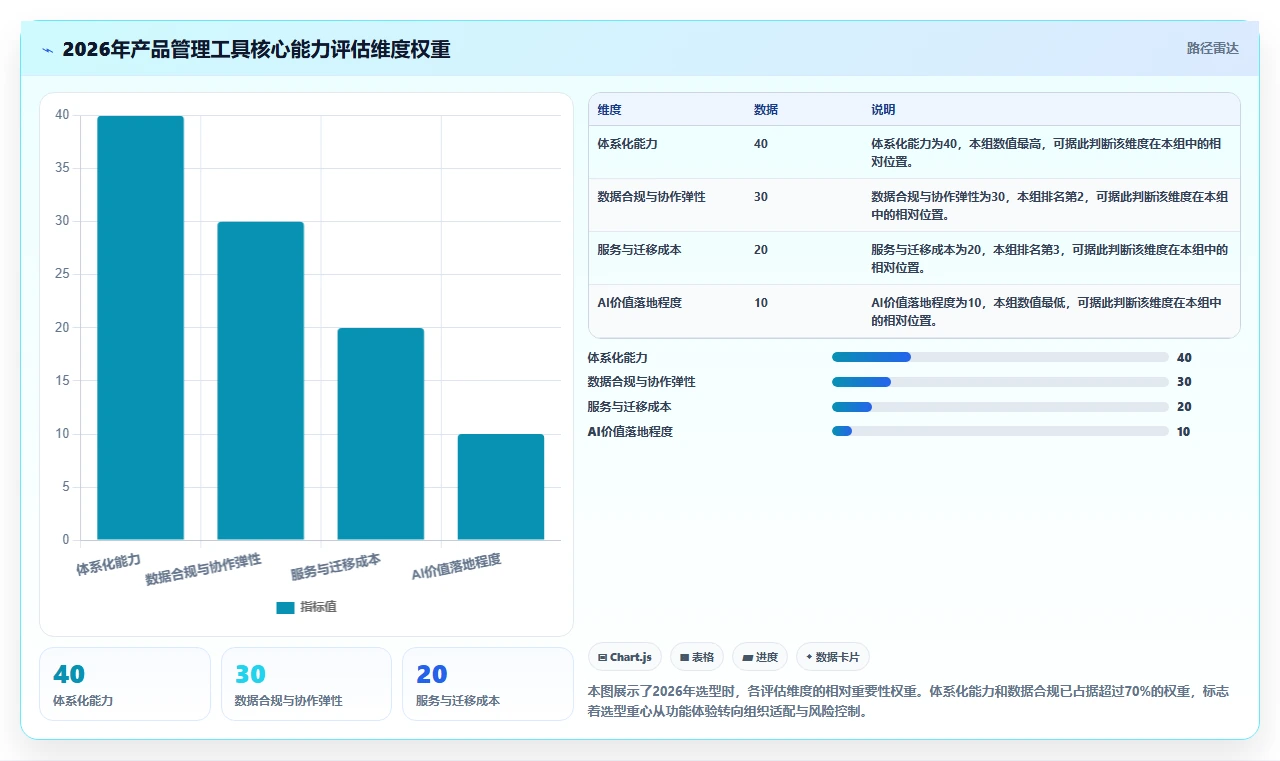Click the 指标值 legend color box
The width and height of the screenshot is (1280, 761).
(285, 607)
